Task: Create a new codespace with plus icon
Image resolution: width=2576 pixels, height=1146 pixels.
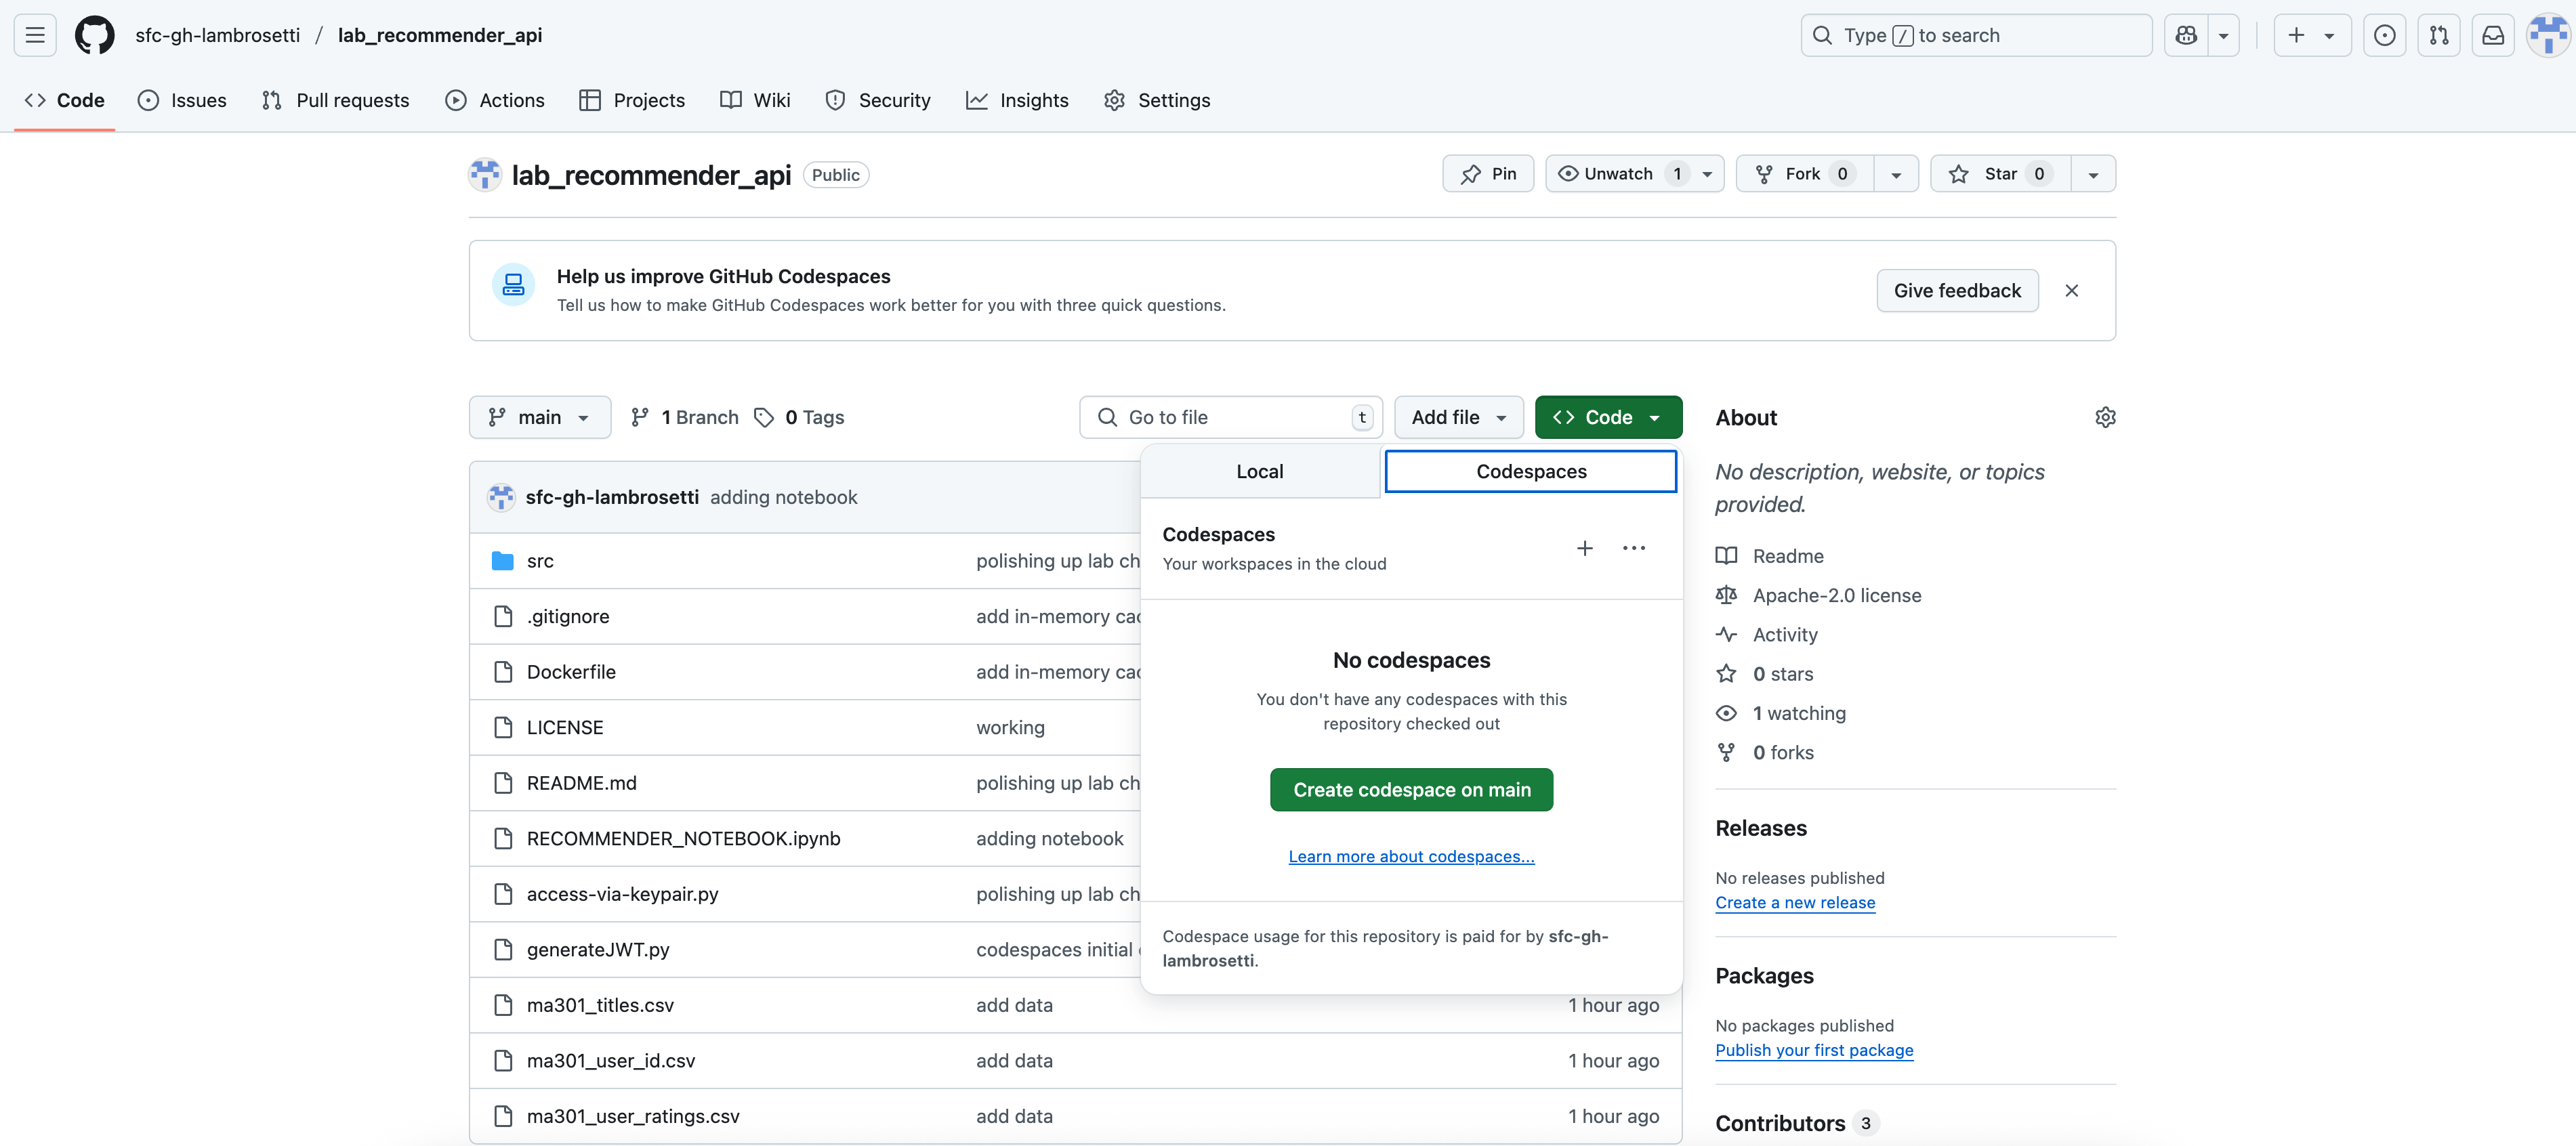Action: [x=1585, y=548]
